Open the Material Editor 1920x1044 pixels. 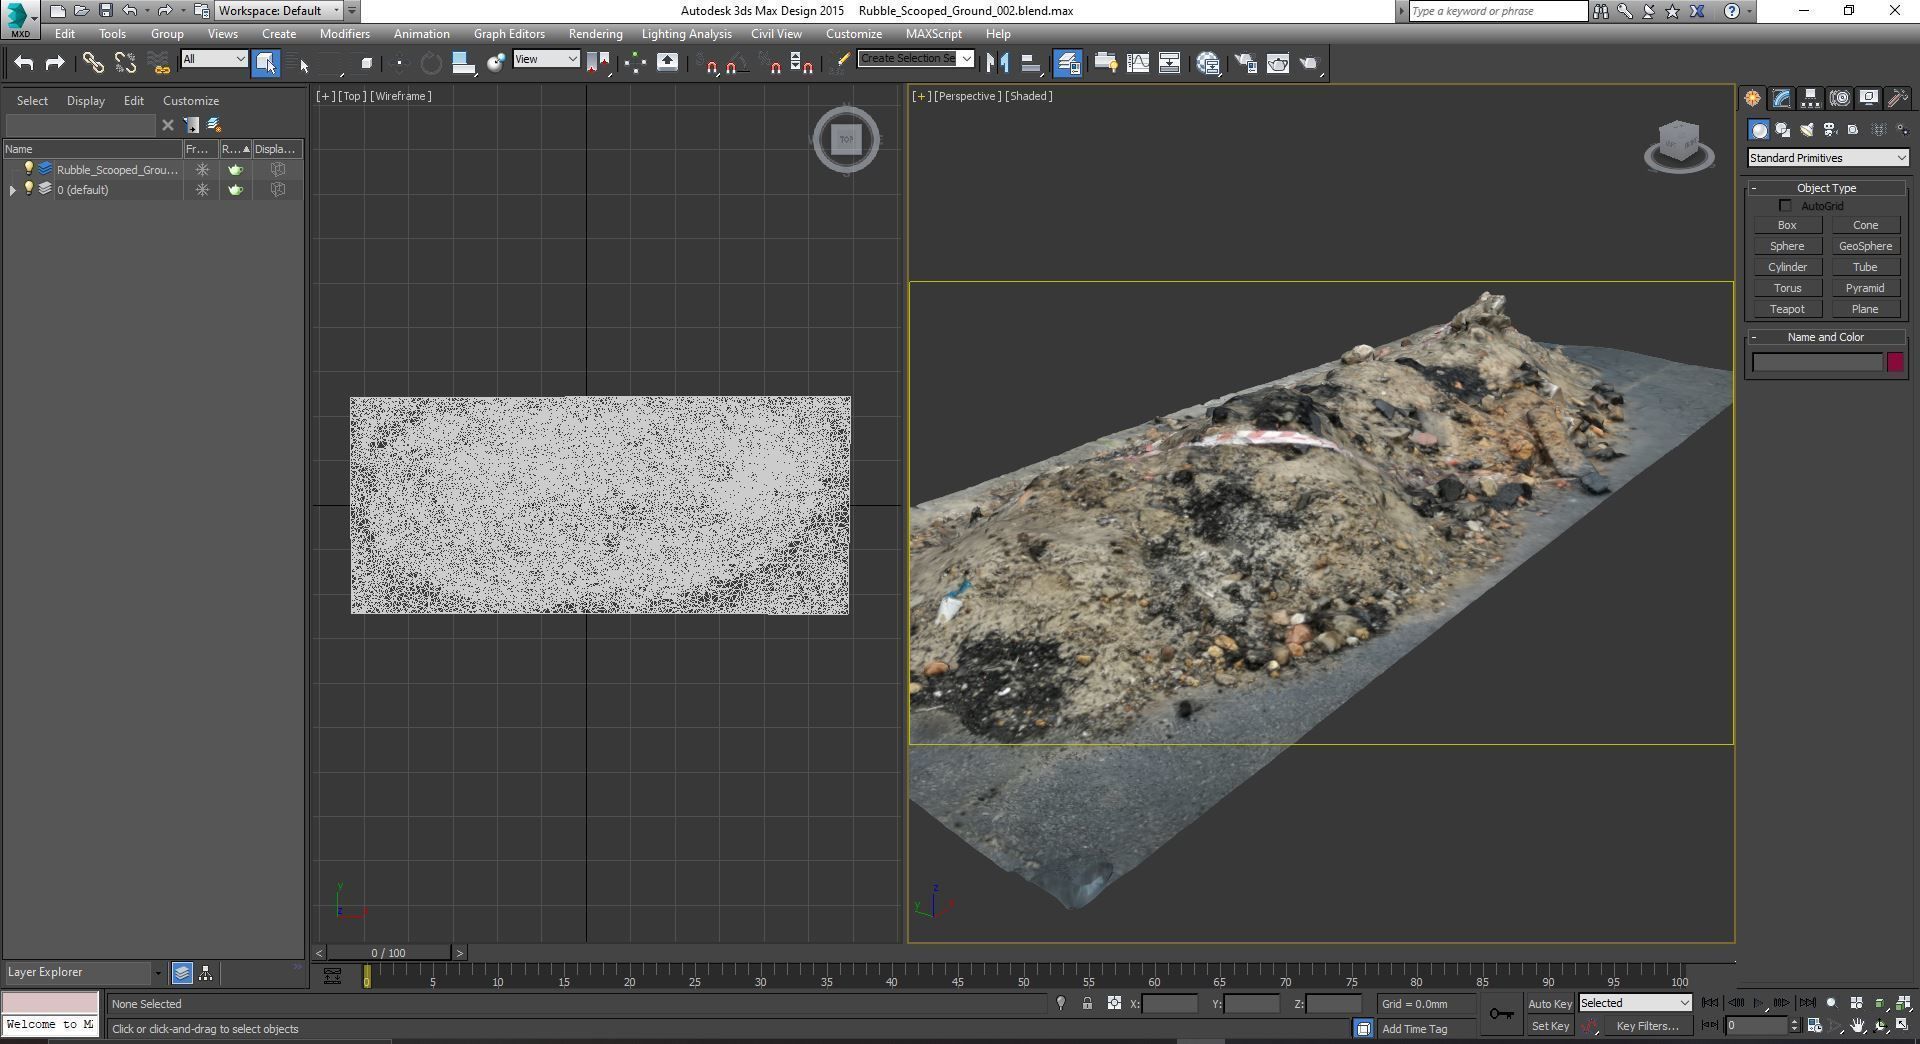click(1208, 63)
